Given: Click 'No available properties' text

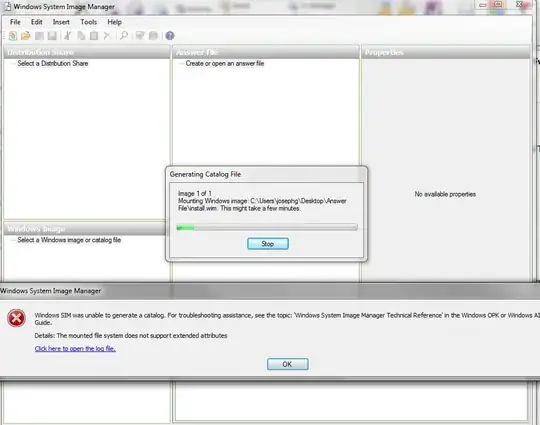Looking at the screenshot, I should point(445,194).
